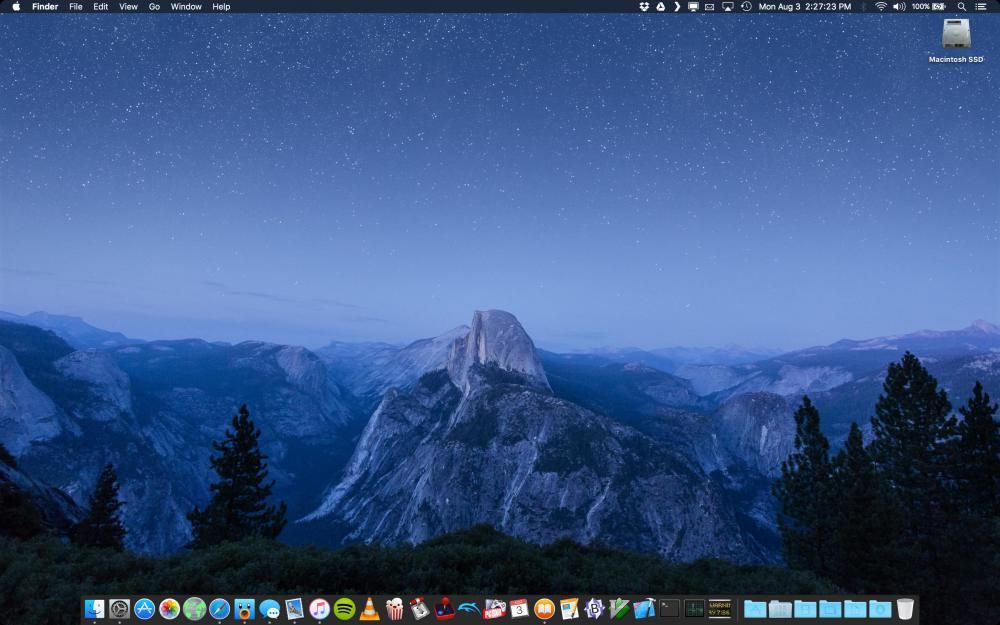Open the Go menu
This screenshot has width=1000, height=625.
point(154,6)
